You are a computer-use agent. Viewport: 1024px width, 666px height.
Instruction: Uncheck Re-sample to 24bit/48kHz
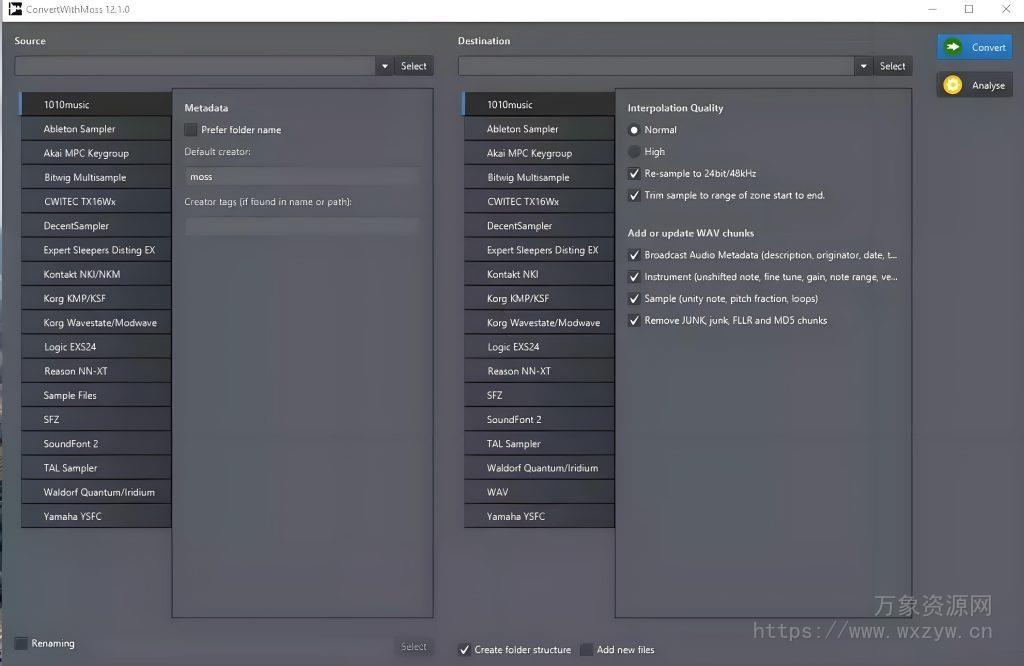pyautogui.click(x=634, y=172)
